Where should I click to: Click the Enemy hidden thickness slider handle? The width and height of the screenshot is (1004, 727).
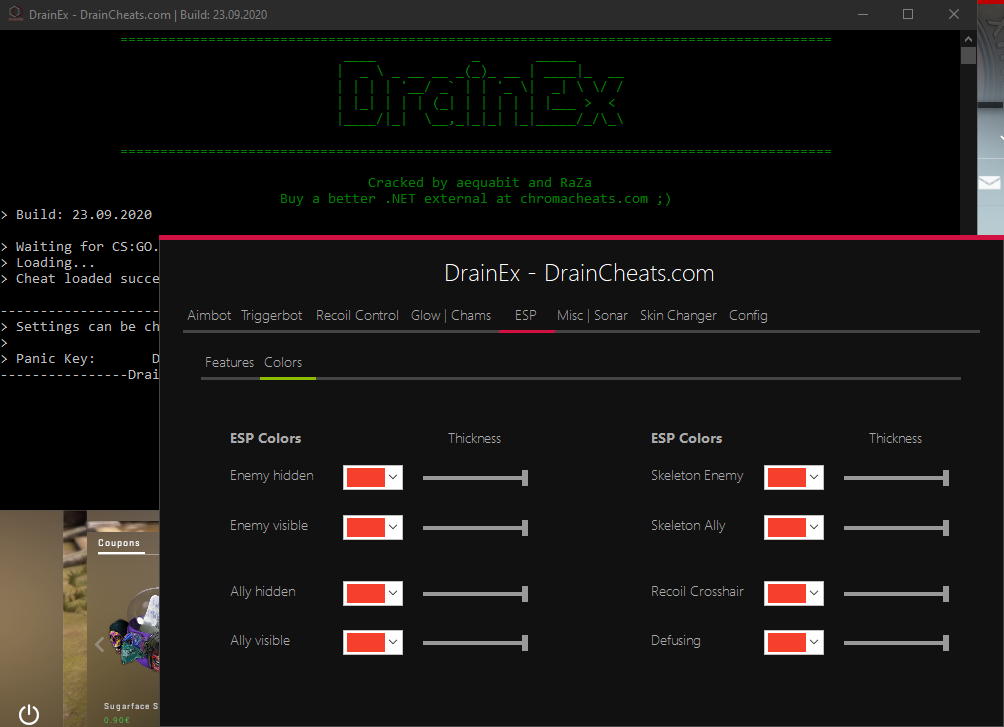525,478
